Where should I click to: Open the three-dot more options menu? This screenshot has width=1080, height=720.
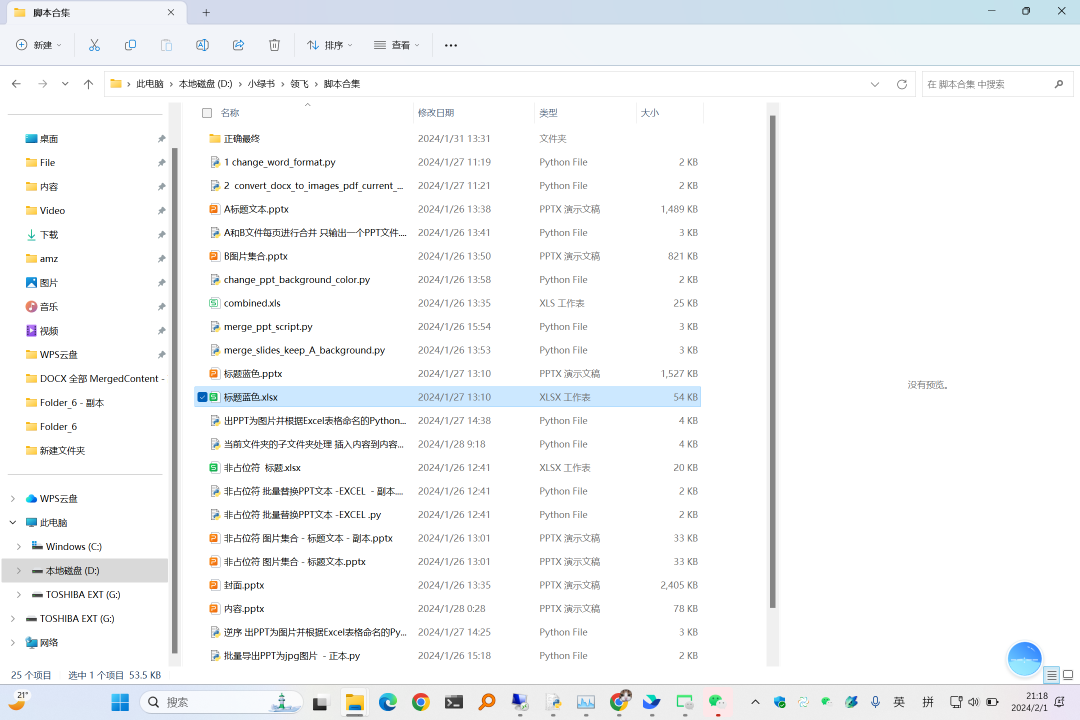pos(450,45)
